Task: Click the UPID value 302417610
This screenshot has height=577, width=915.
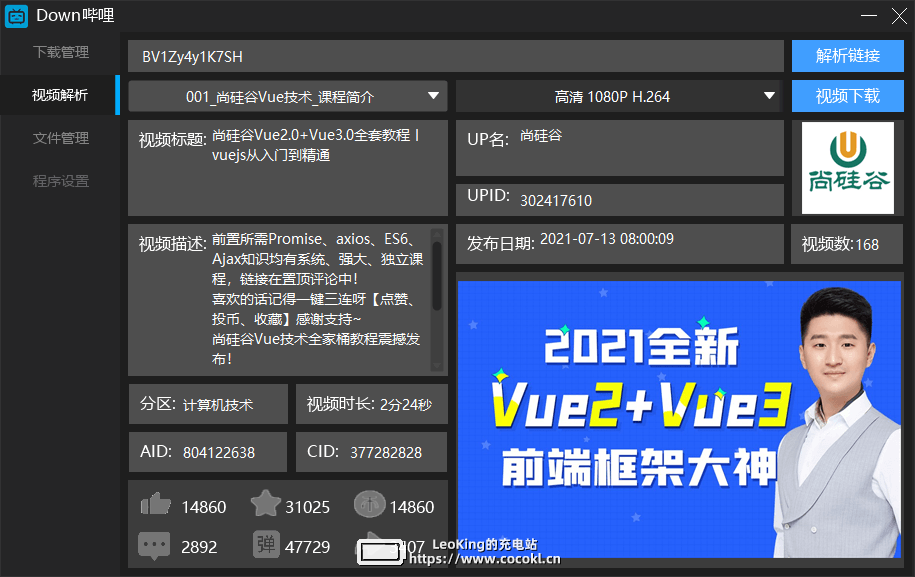Action: [556, 201]
